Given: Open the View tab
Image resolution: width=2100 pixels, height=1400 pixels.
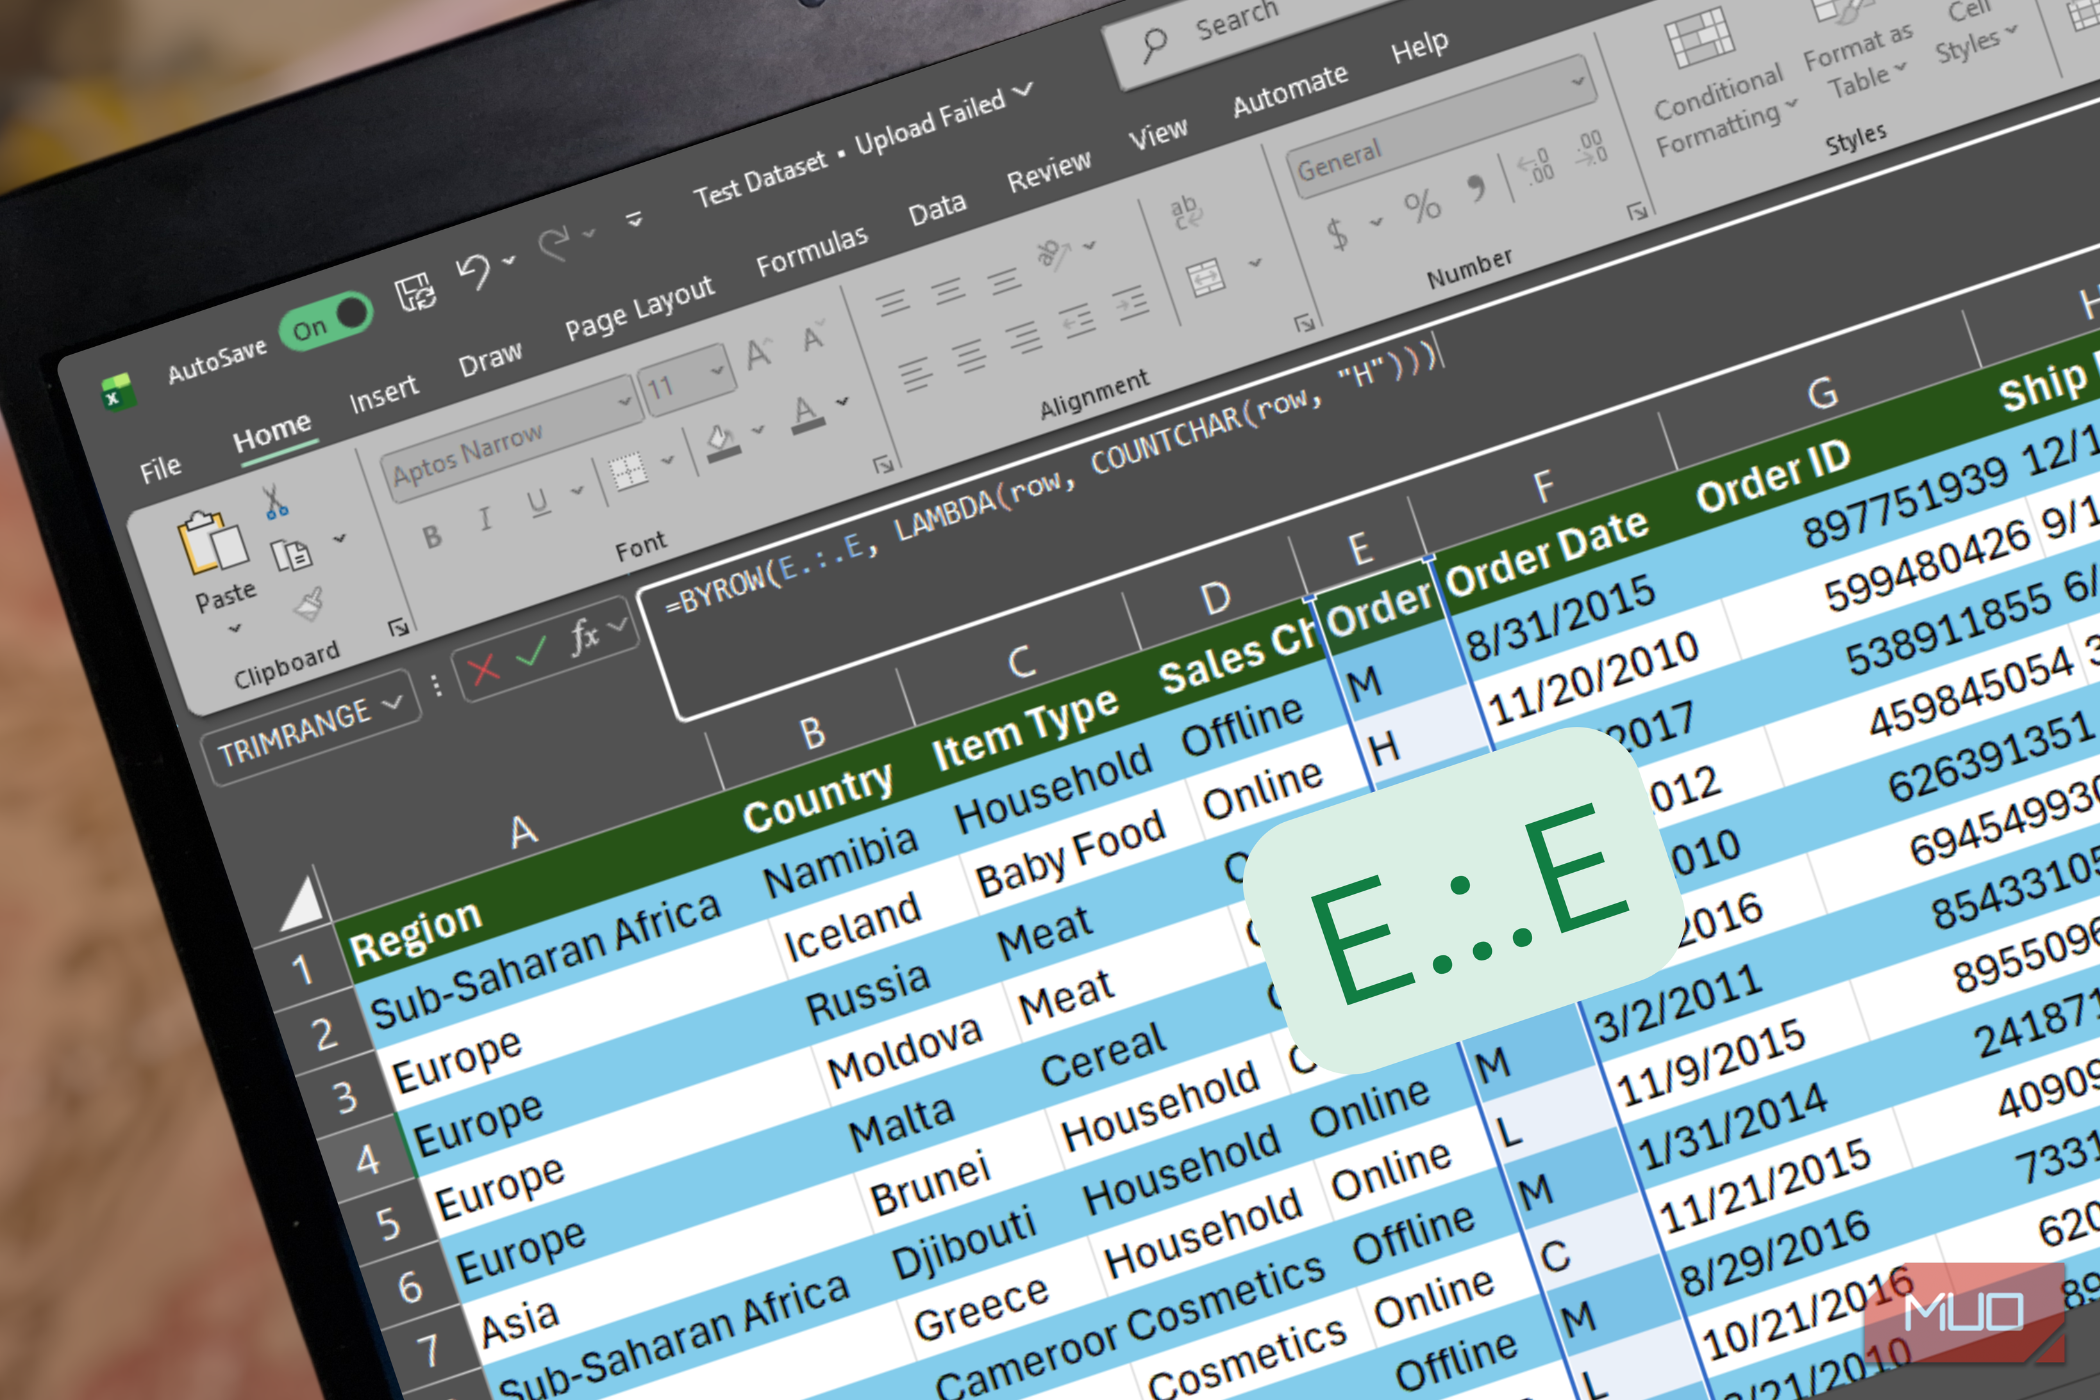Looking at the screenshot, I should (1158, 134).
